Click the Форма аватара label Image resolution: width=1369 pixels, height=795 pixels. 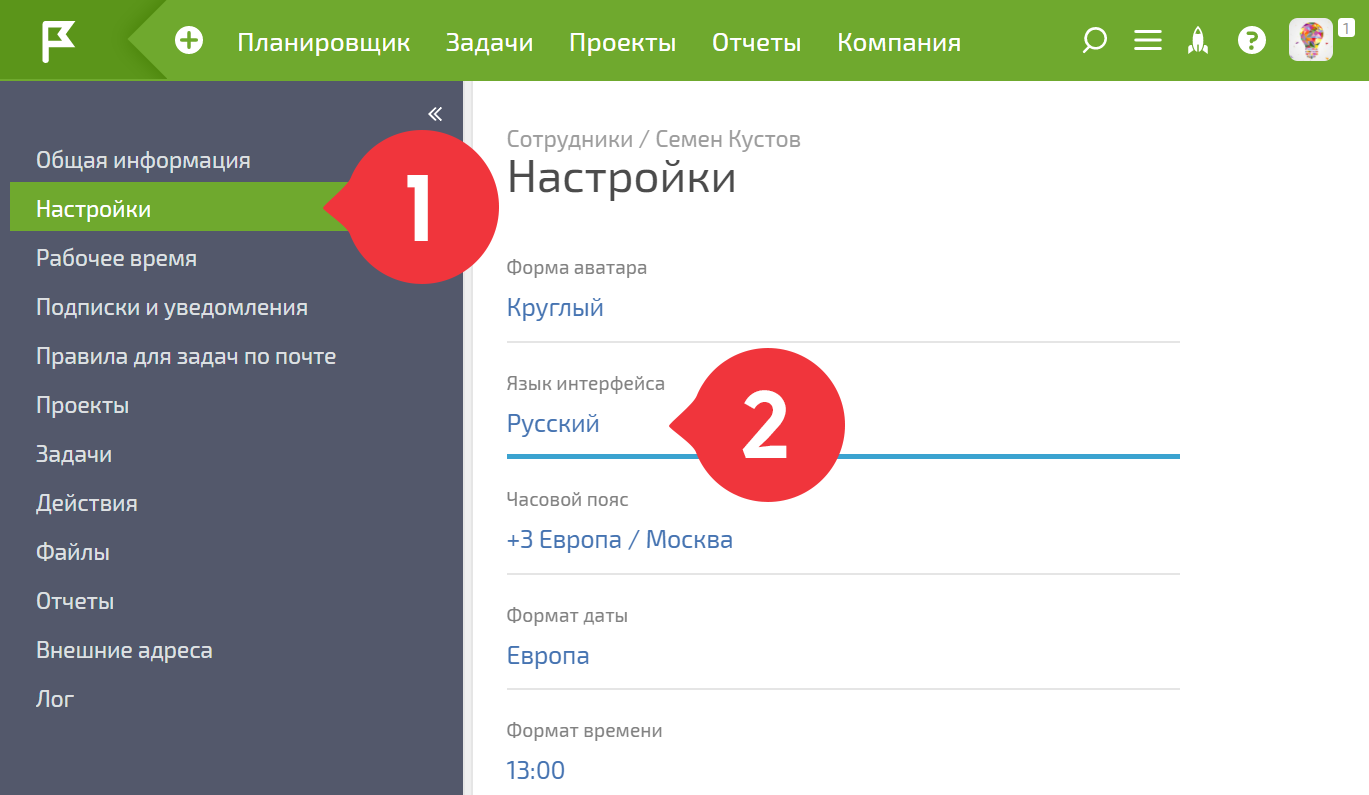coord(577,268)
